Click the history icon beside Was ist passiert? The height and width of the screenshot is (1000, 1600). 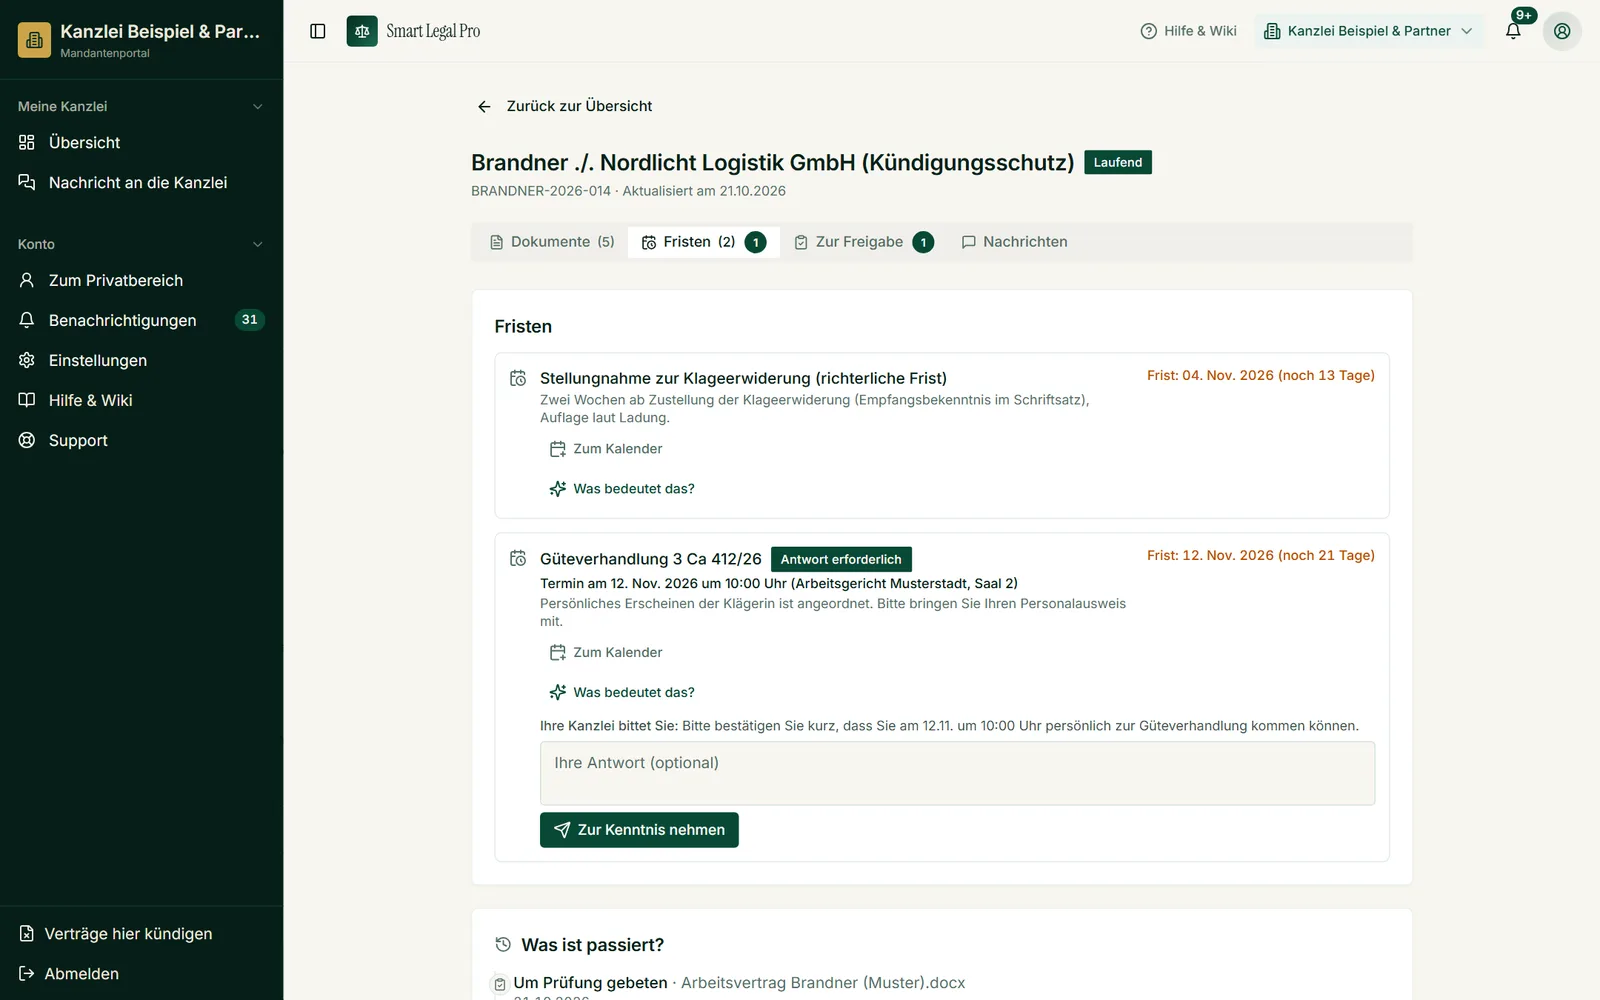(503, 944)
